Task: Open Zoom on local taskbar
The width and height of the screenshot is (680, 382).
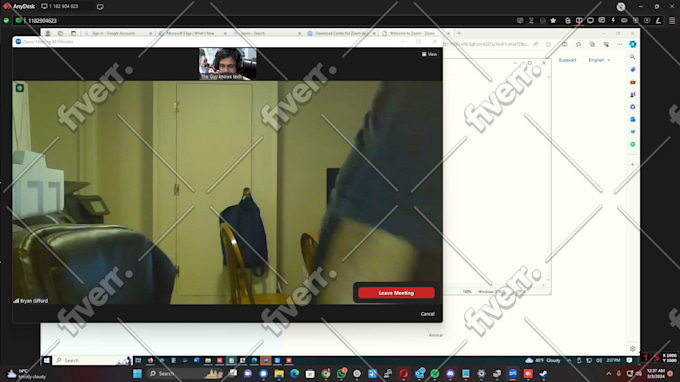Action: pyautogui.click(x=513, y=373)
